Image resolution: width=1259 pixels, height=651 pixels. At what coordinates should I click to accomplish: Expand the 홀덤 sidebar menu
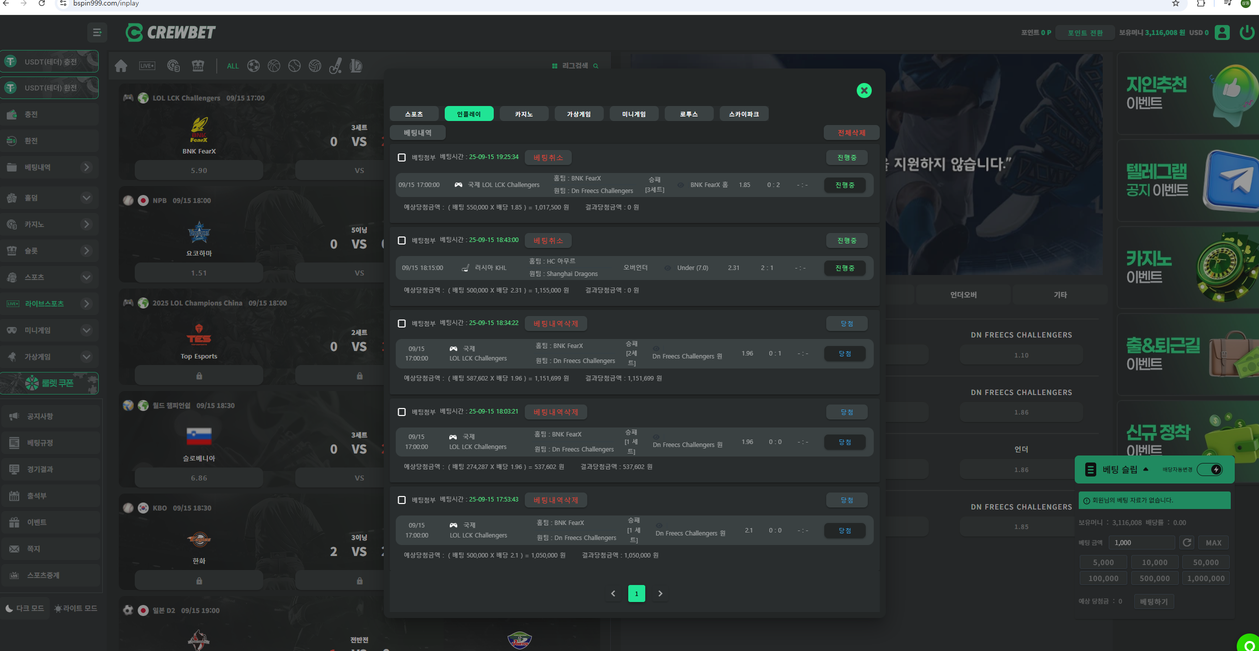pyautogui.click(x=86, y=198)
